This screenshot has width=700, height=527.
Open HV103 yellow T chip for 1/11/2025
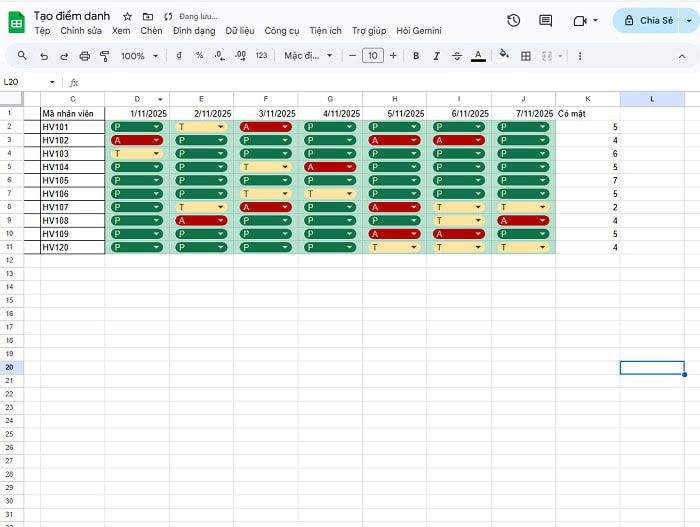[x=137, y=154]
